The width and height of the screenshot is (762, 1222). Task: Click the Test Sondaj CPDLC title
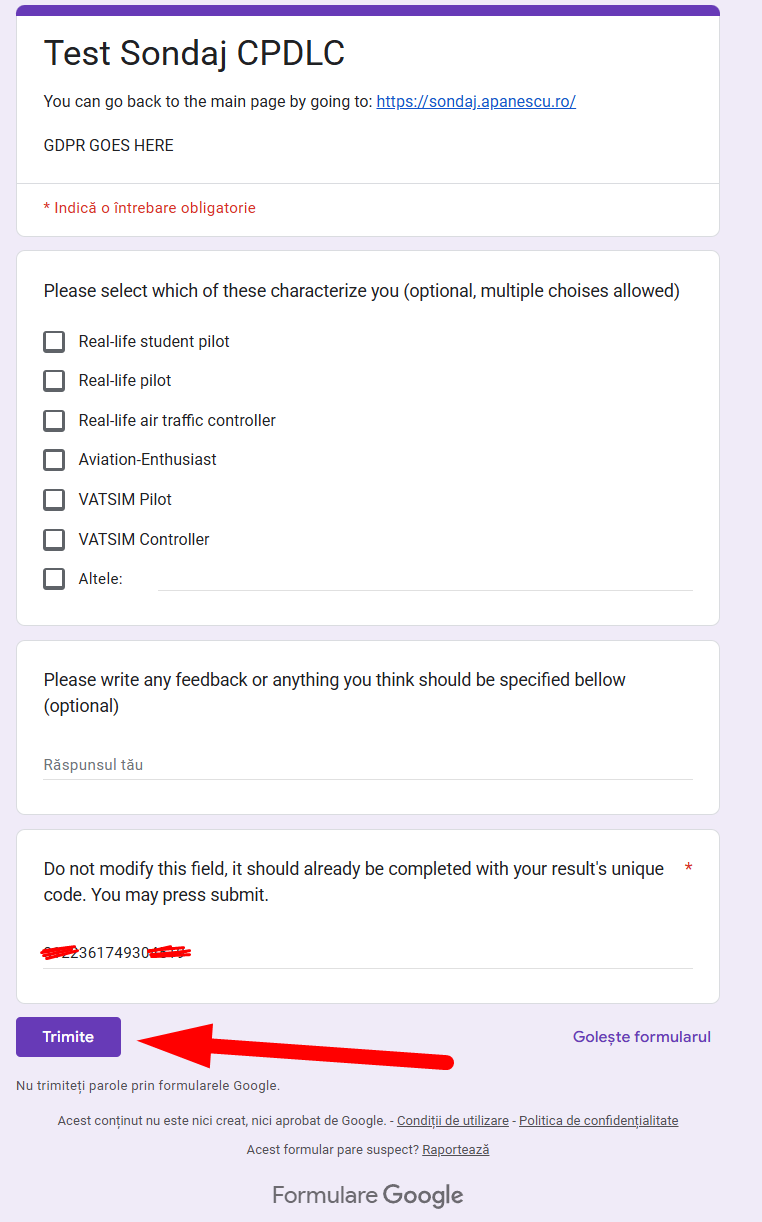click(x=194, y=53)
